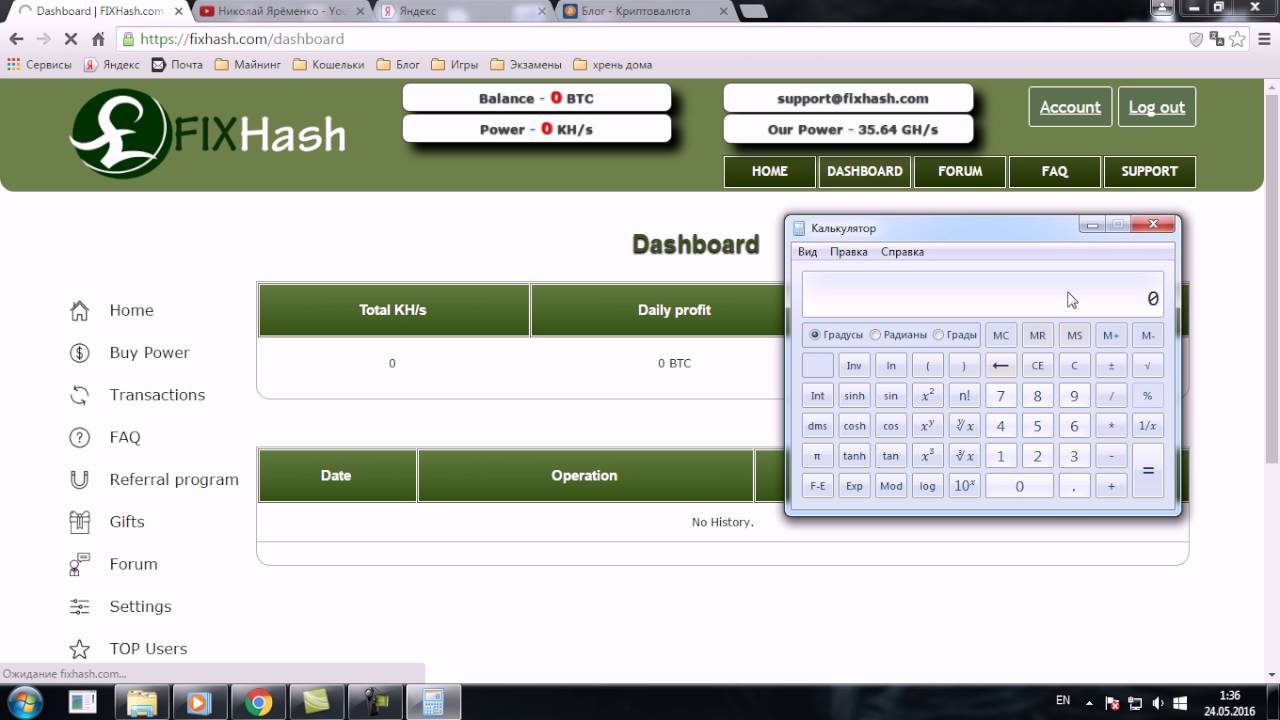Open the Справка menu in calculator
Viewport: 1280px width, 720px height.
pyautogui.click(x=902, y=252)
